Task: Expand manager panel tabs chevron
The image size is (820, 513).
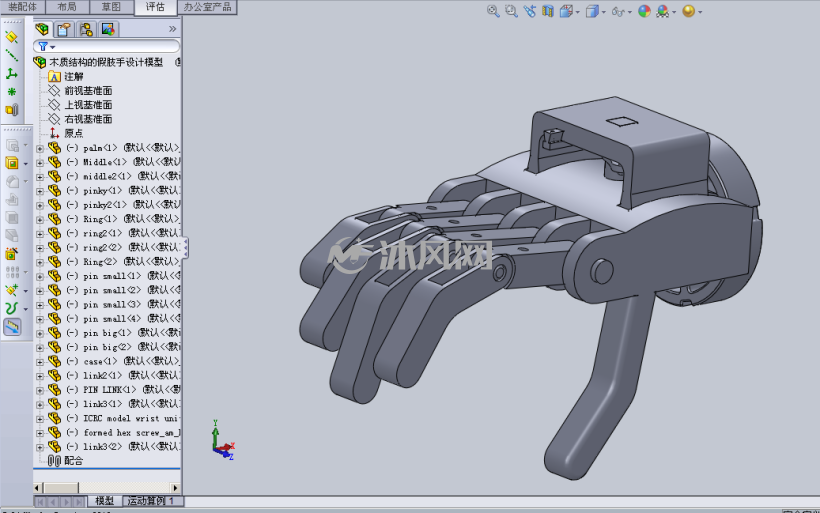Action: pyautogui.click(x=173, y=29)
